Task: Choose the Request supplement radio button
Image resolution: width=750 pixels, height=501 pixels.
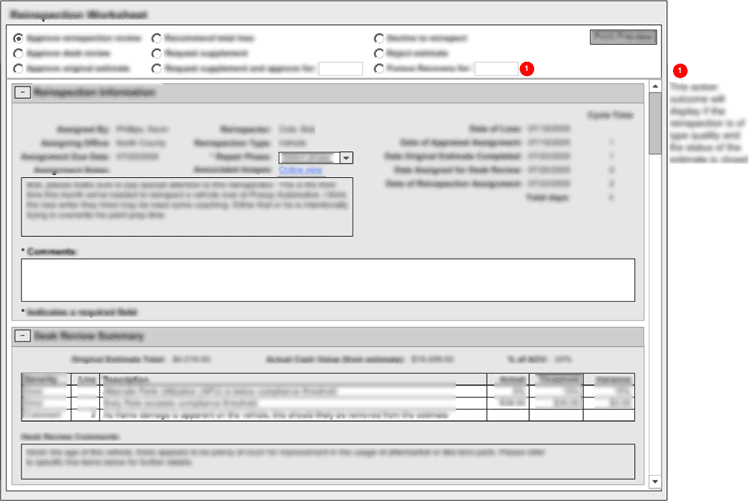Action: click(x=157, y=53)
